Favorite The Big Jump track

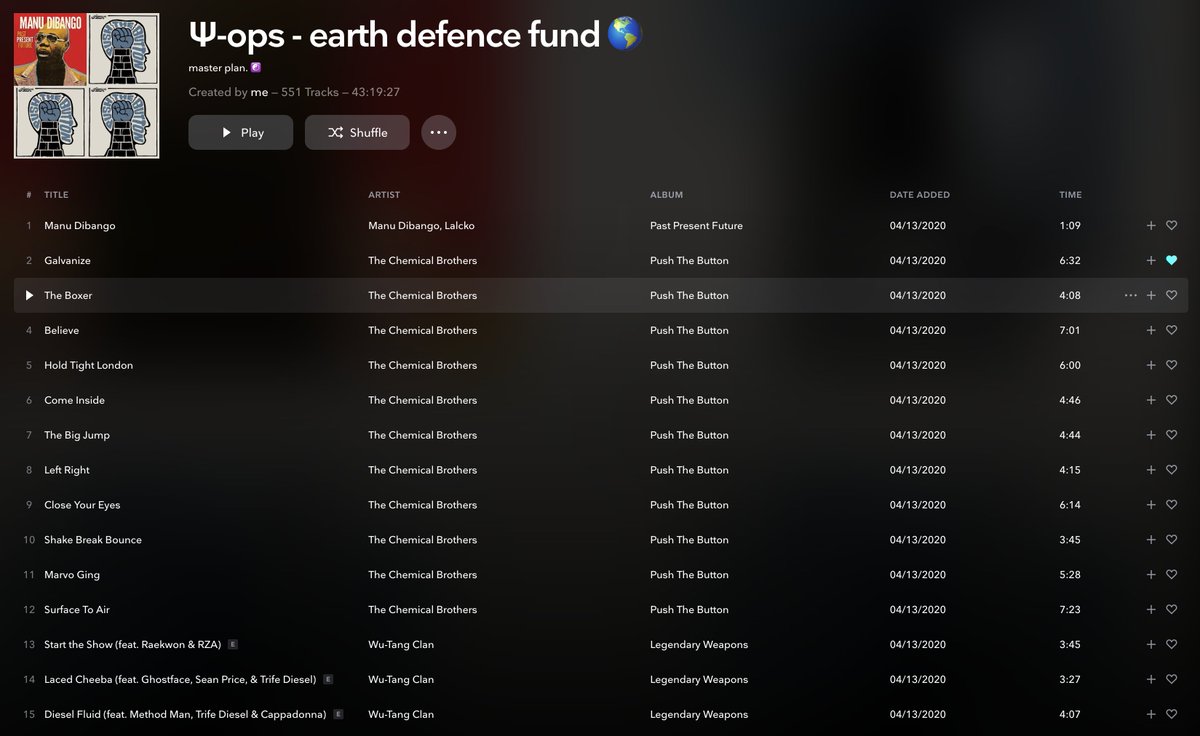1171,435
